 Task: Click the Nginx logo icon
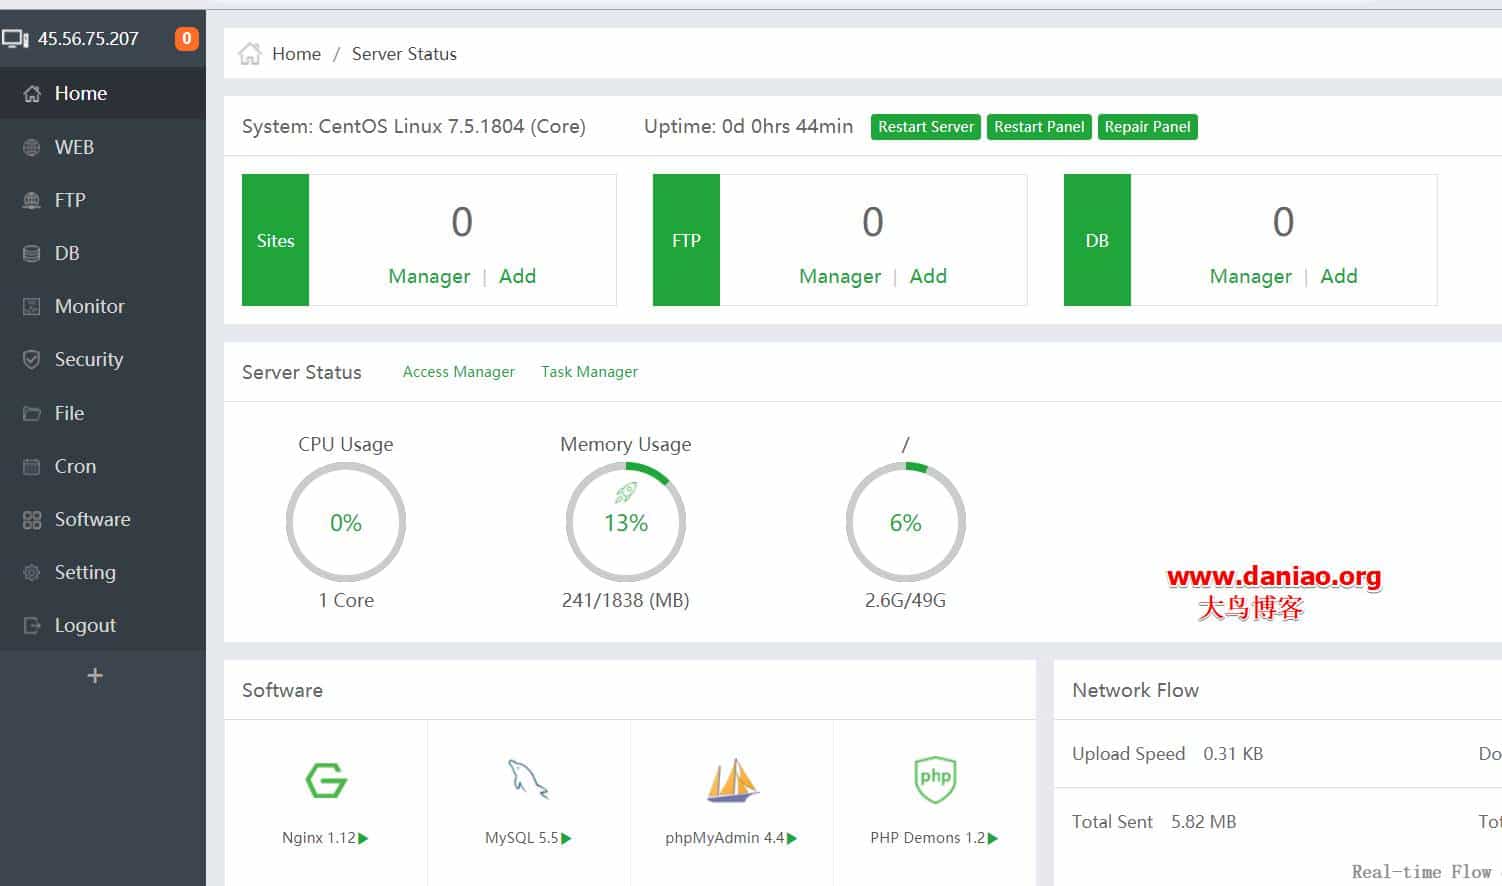tap(326, 780)
